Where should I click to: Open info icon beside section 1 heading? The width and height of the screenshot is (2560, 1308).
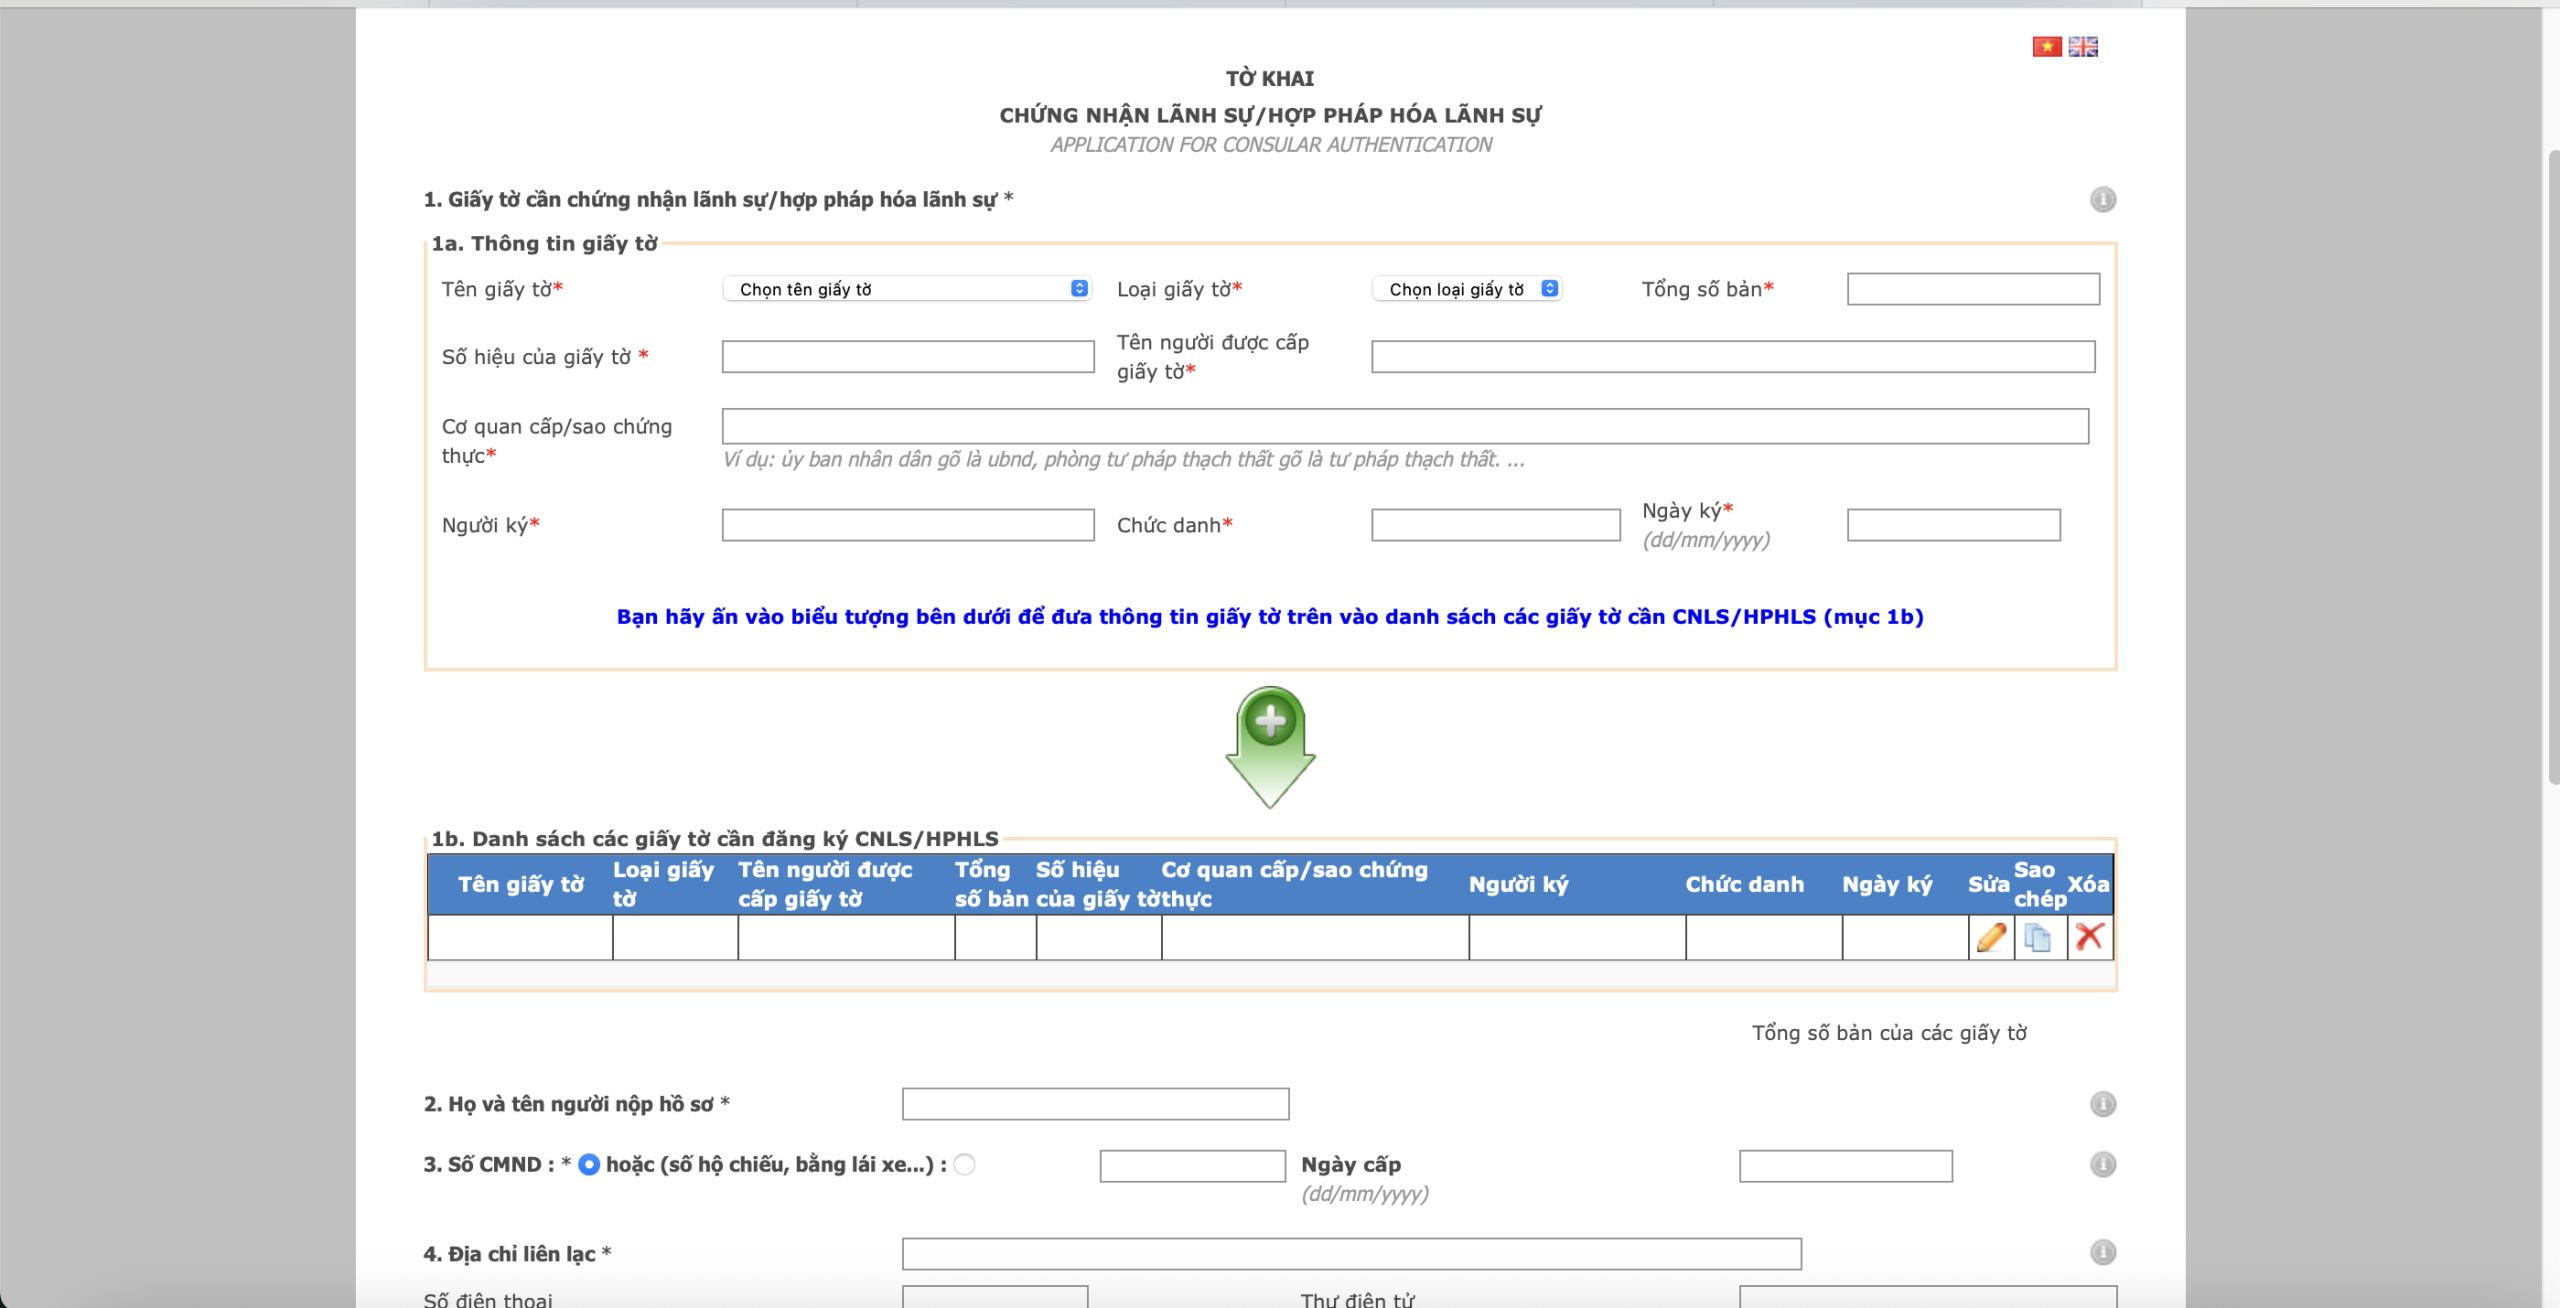click(2103, 200)
